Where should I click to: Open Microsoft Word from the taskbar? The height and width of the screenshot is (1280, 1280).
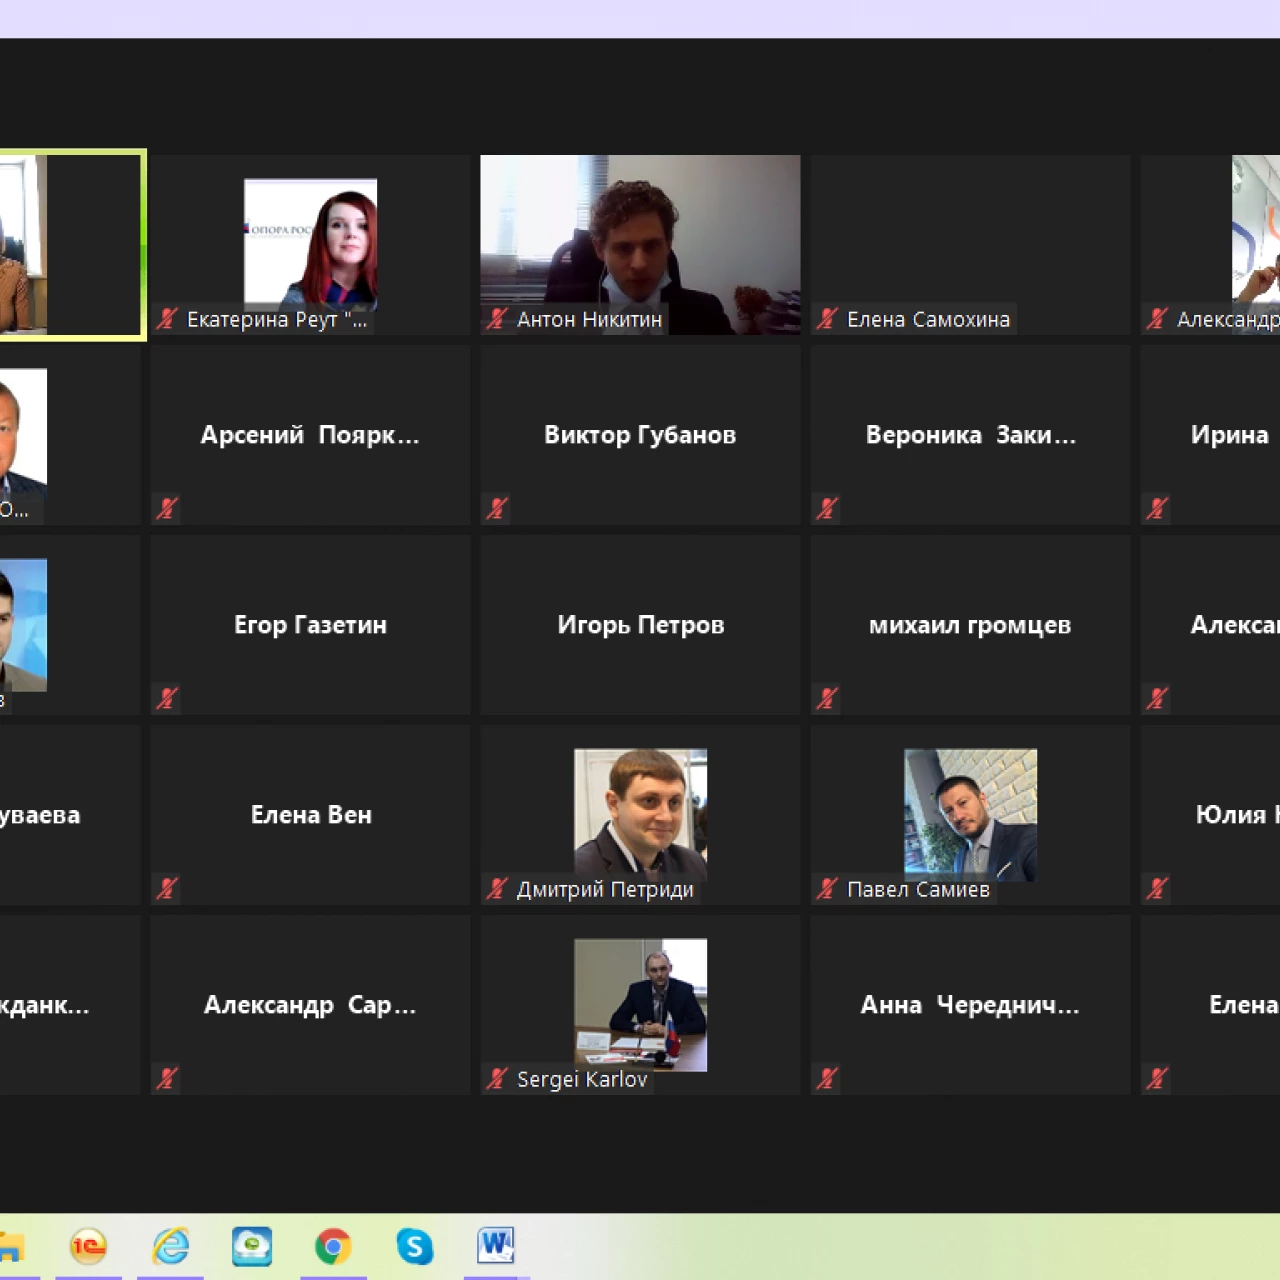[496, 1246]
